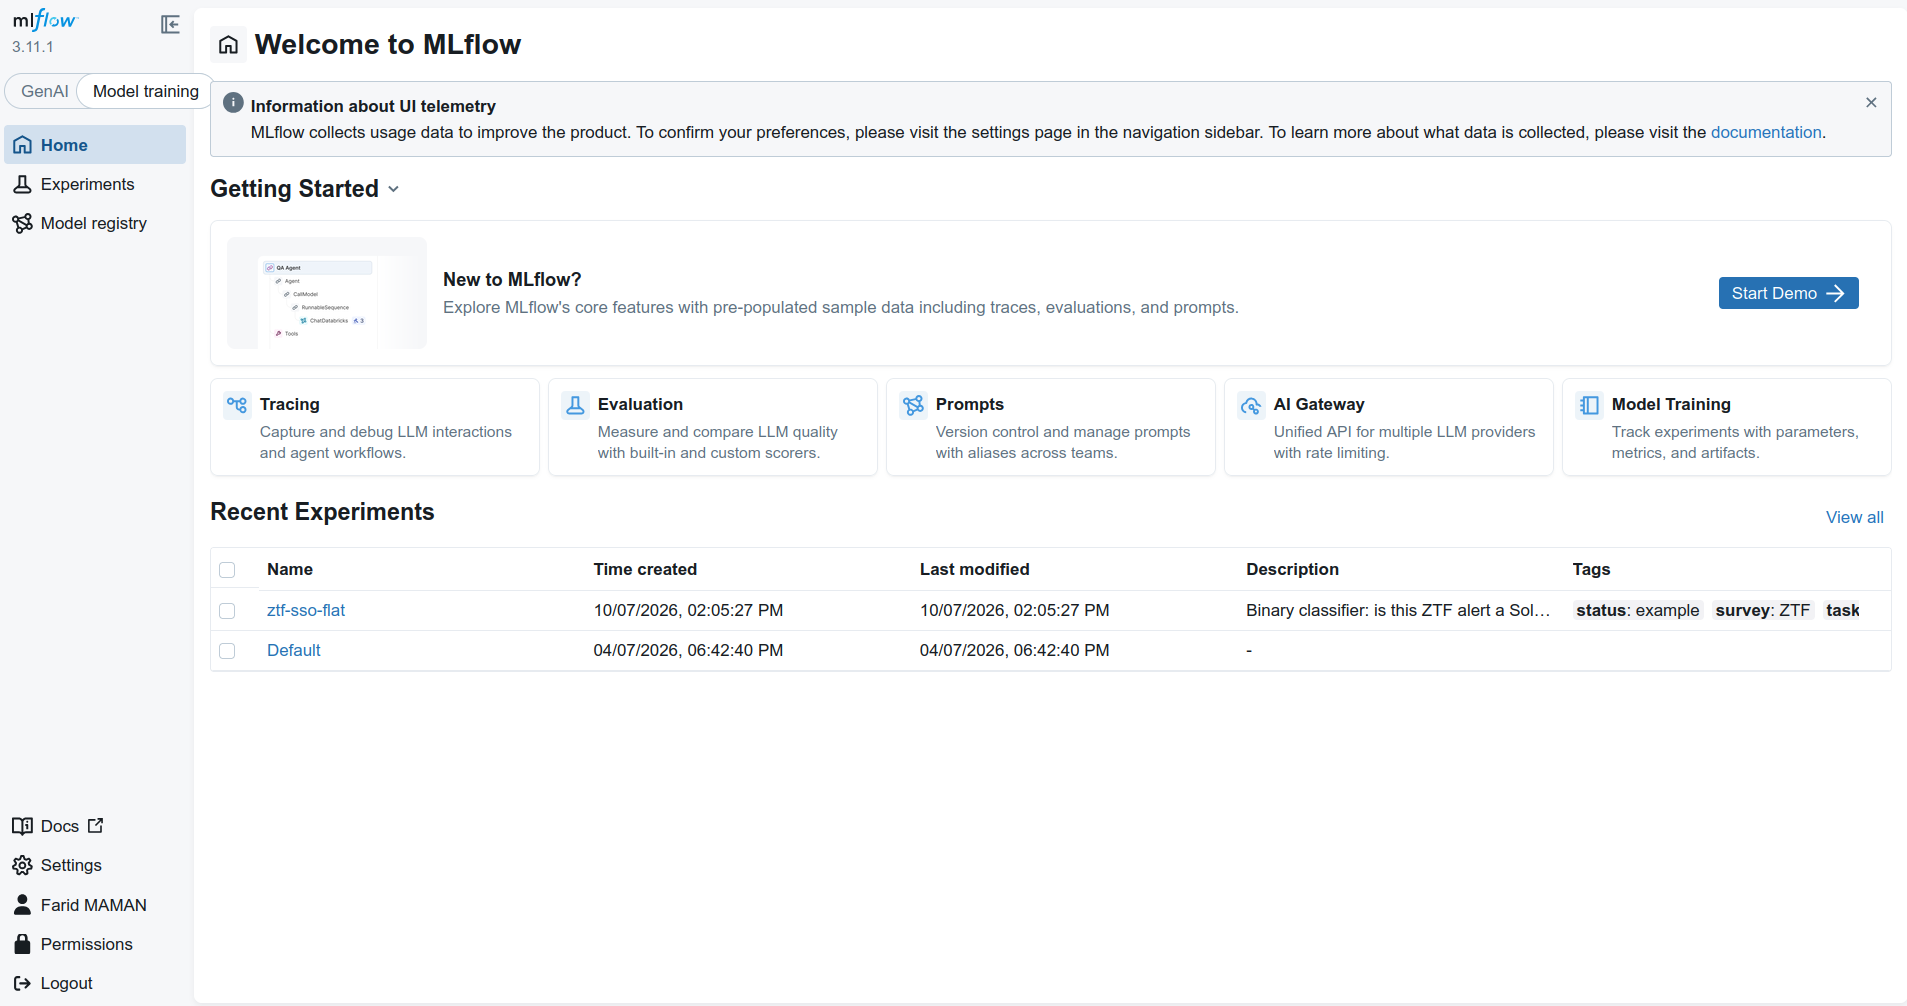This screenshot has width=1907, height=1006.
Task: Collapse the sidebar with the toggle icon
Action: coord(170,24)
